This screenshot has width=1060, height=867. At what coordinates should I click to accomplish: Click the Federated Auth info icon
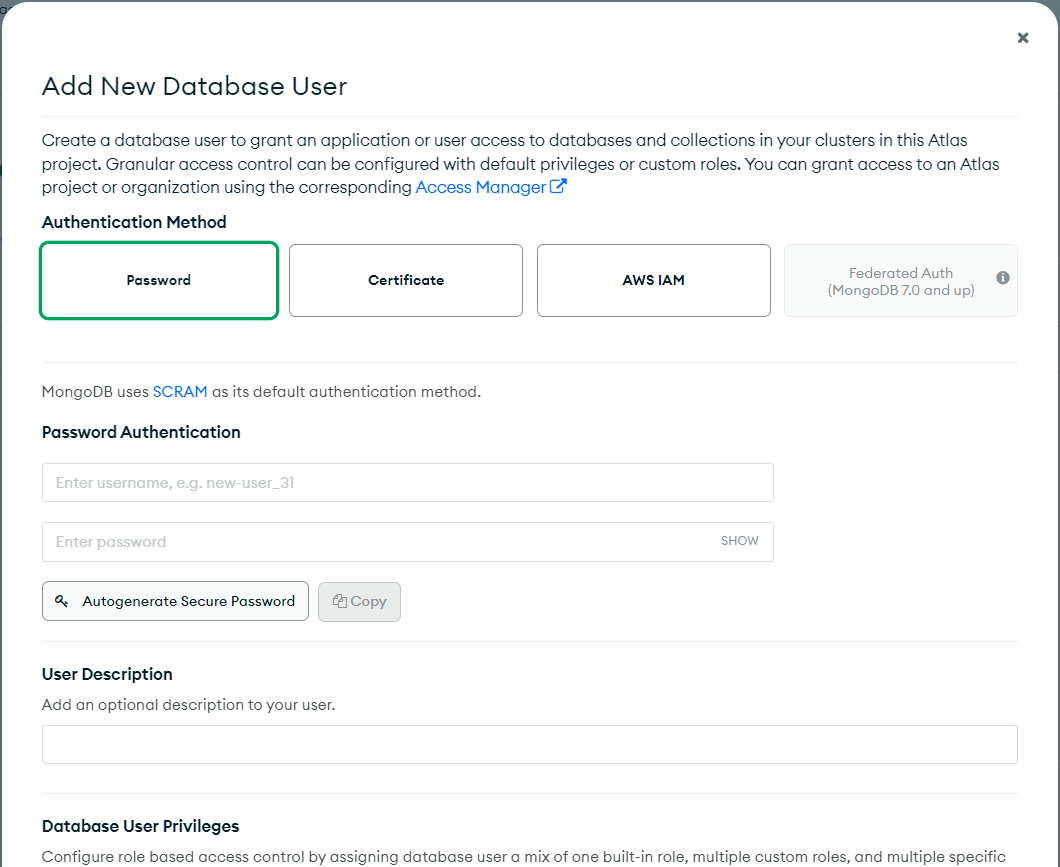1003,278
